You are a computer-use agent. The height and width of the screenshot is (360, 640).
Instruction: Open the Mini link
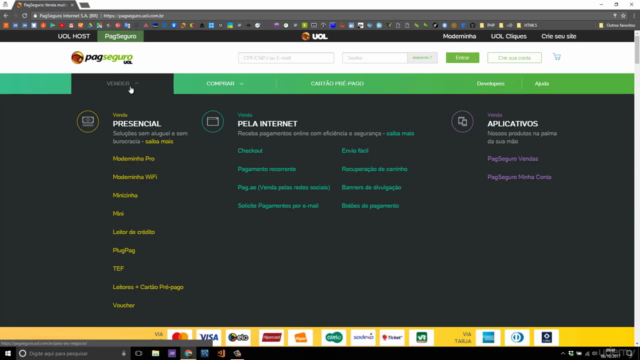coord(118,214)
